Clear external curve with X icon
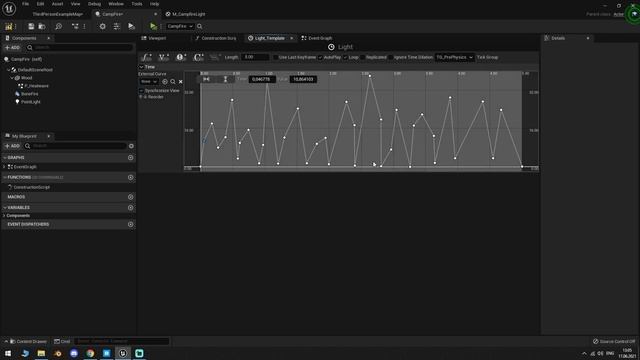This screenshot has height=360, width=640. [x=180, y=82]
